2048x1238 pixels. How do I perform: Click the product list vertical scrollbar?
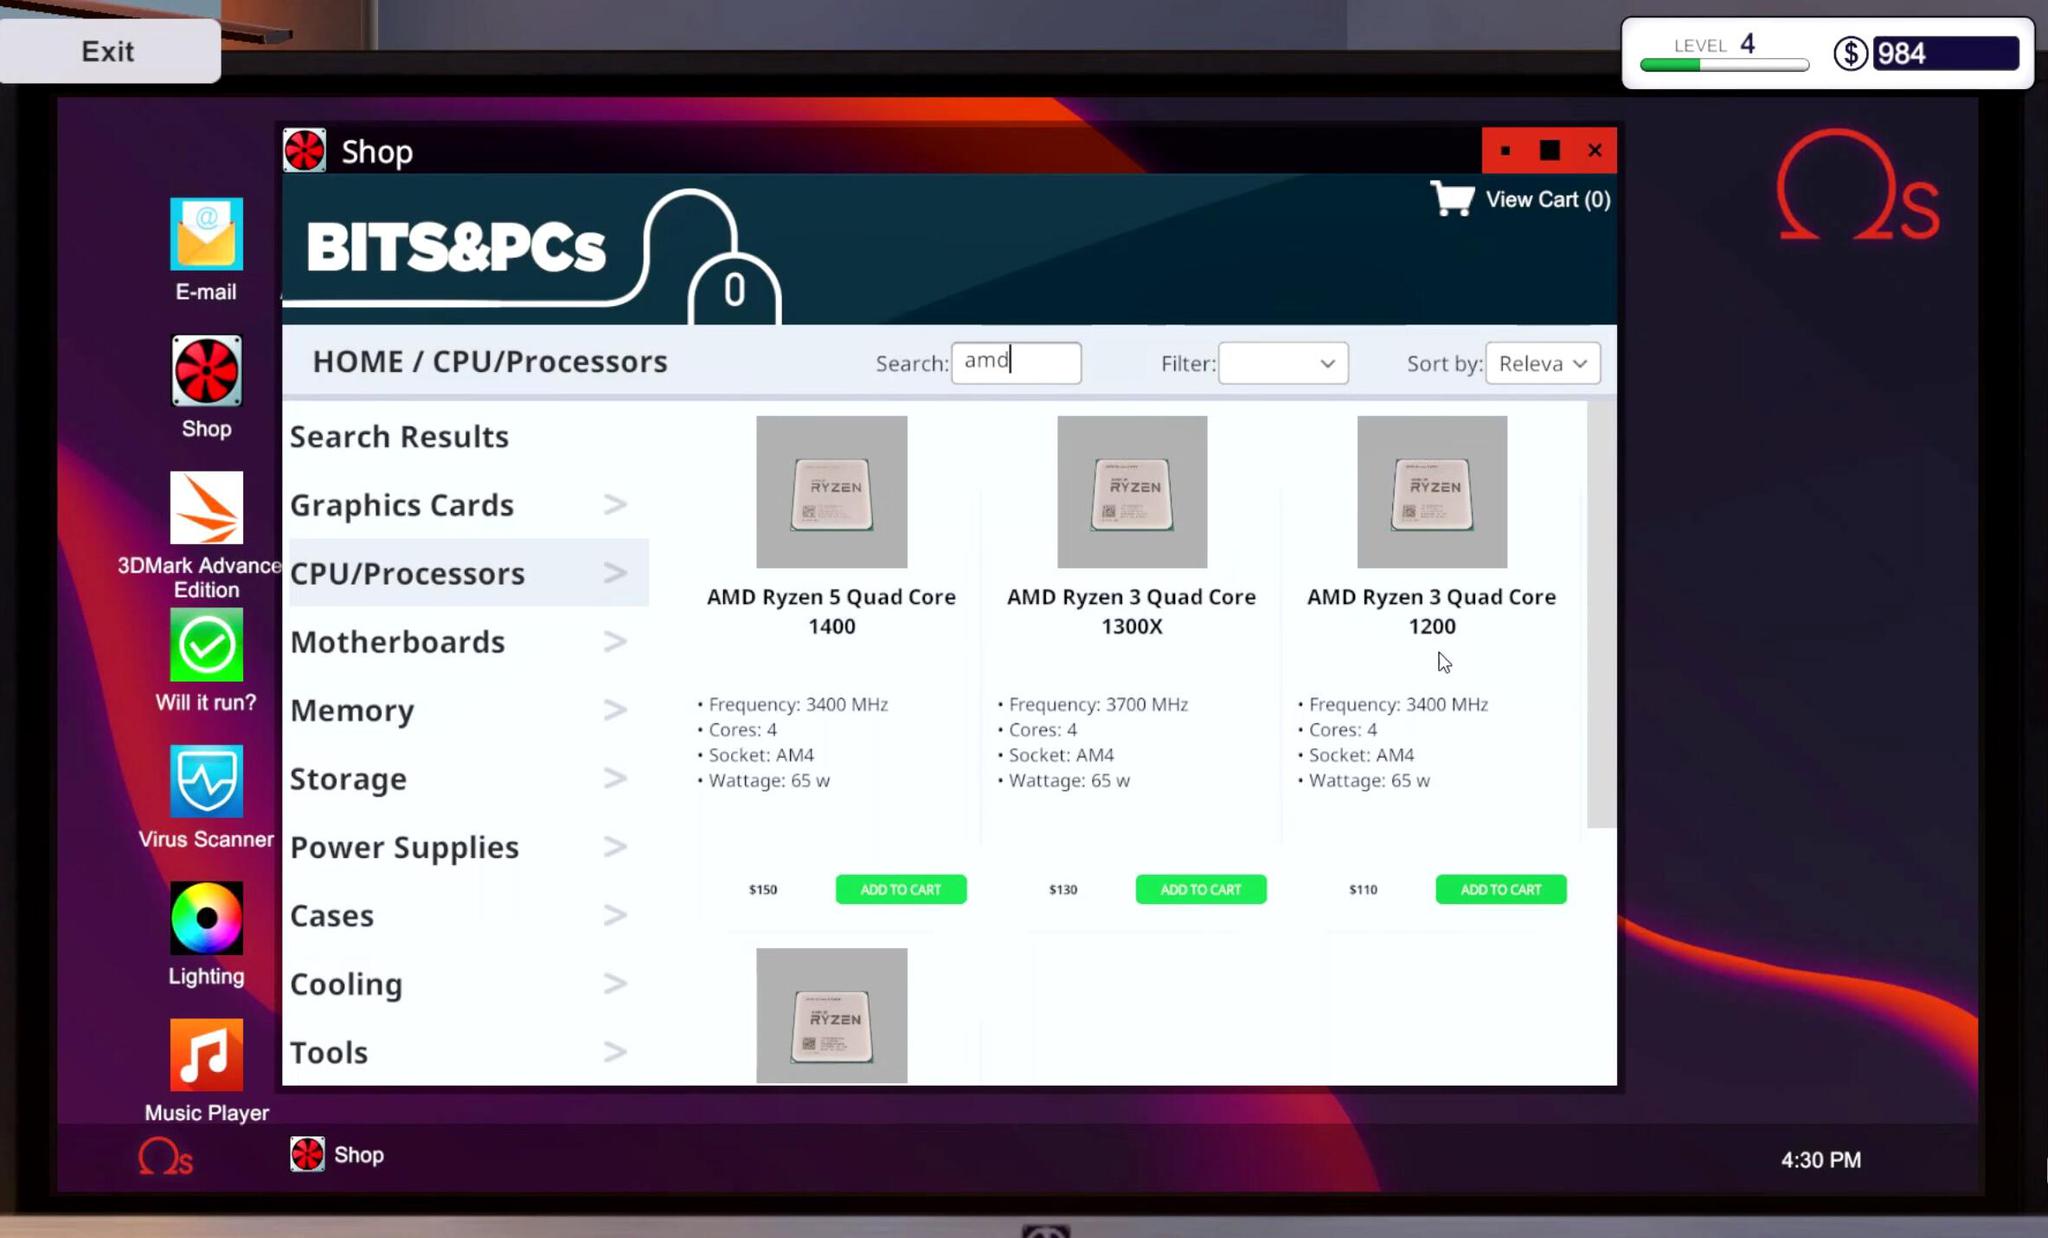click(1601, 615)
